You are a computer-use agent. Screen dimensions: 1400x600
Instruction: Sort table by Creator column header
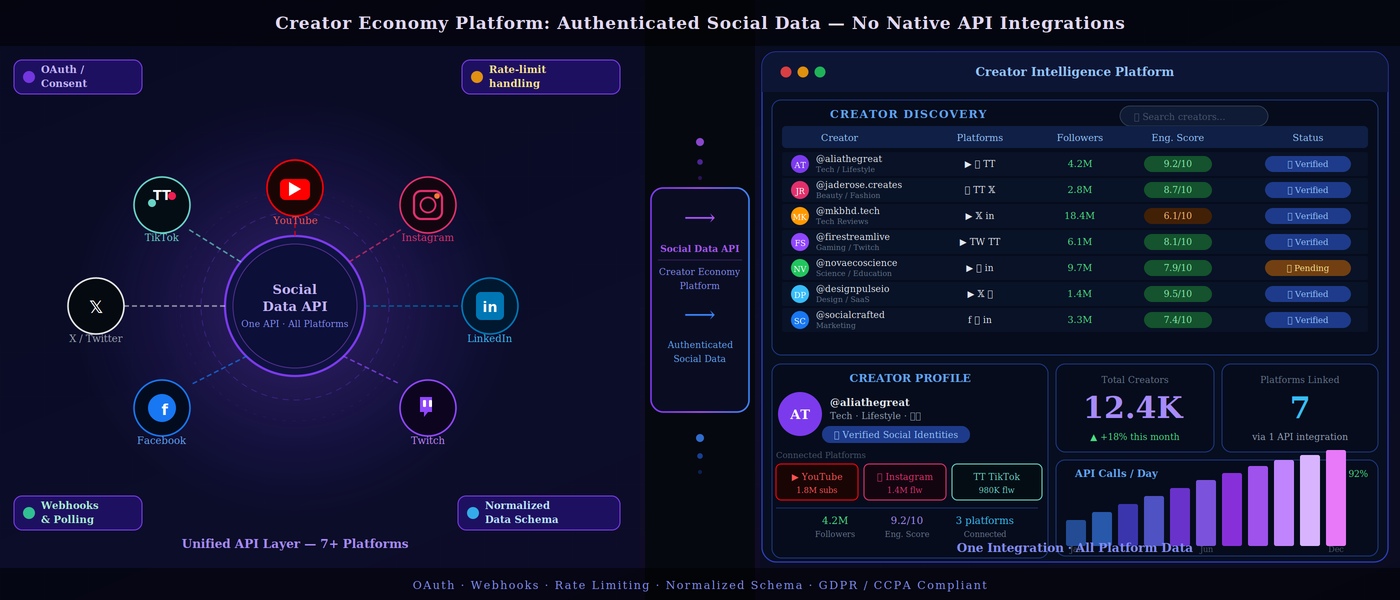pos(839,138)
